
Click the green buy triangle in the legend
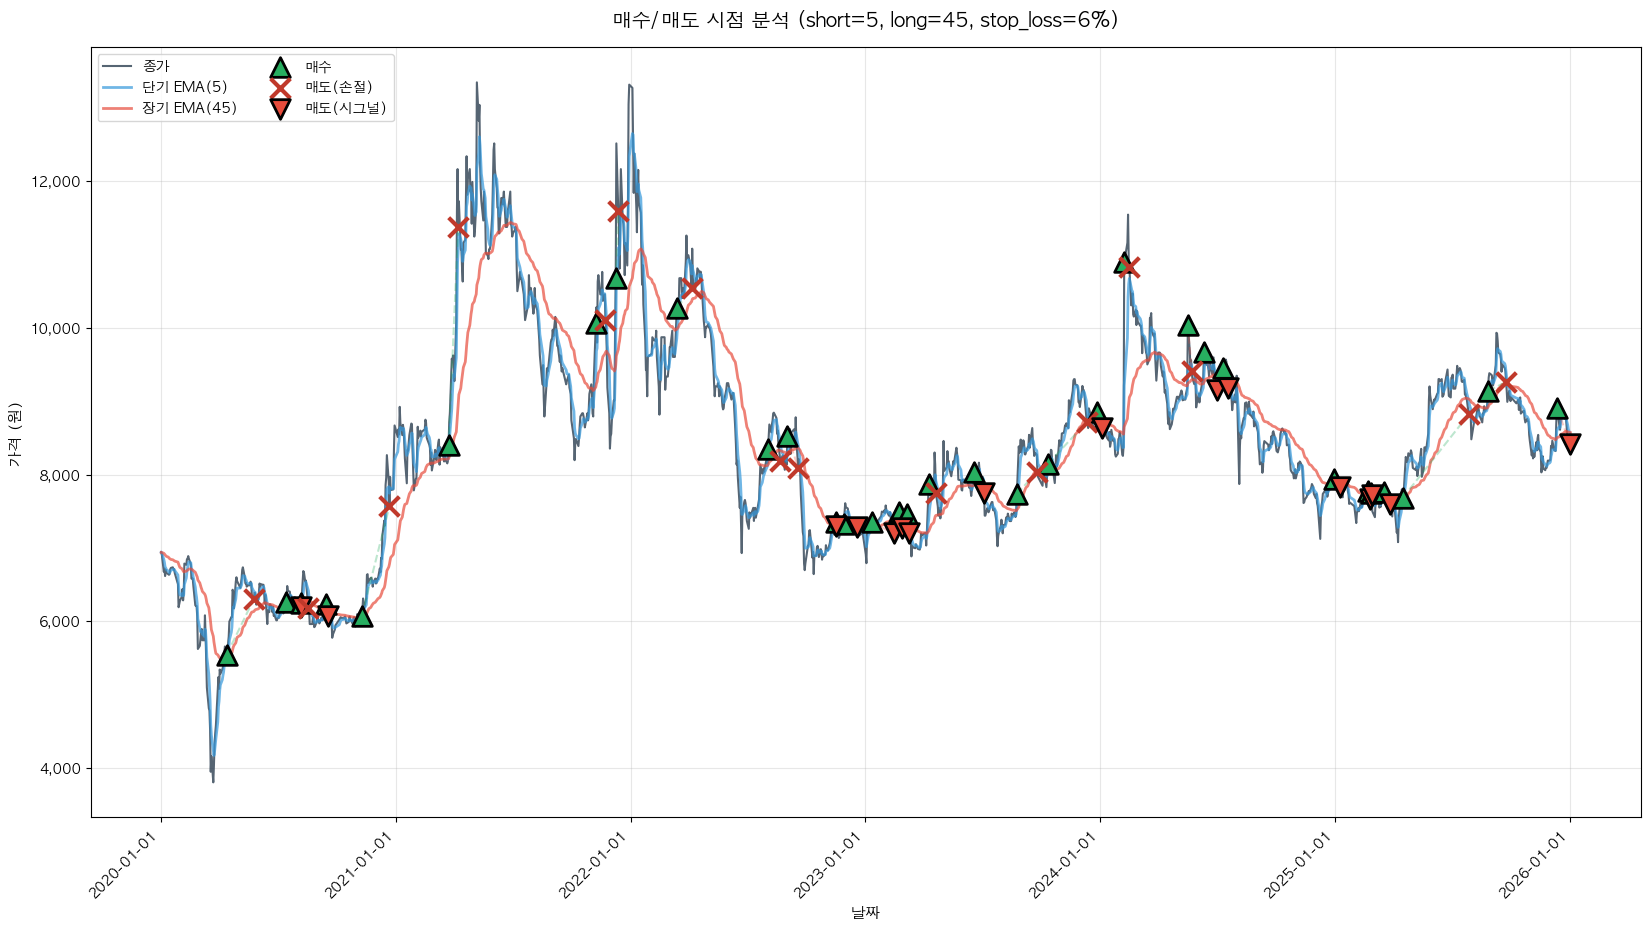[x=280, y=68]
